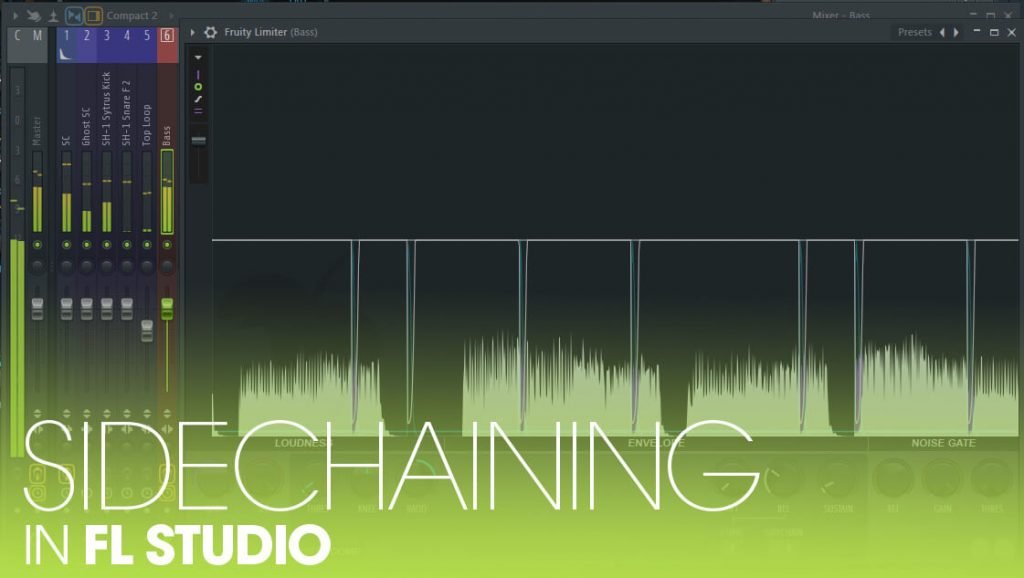Viewport: 1024px width, 578px height.
Task: Toggle the orange highlighted mixer view icon
Action: (x=93, y=15)
